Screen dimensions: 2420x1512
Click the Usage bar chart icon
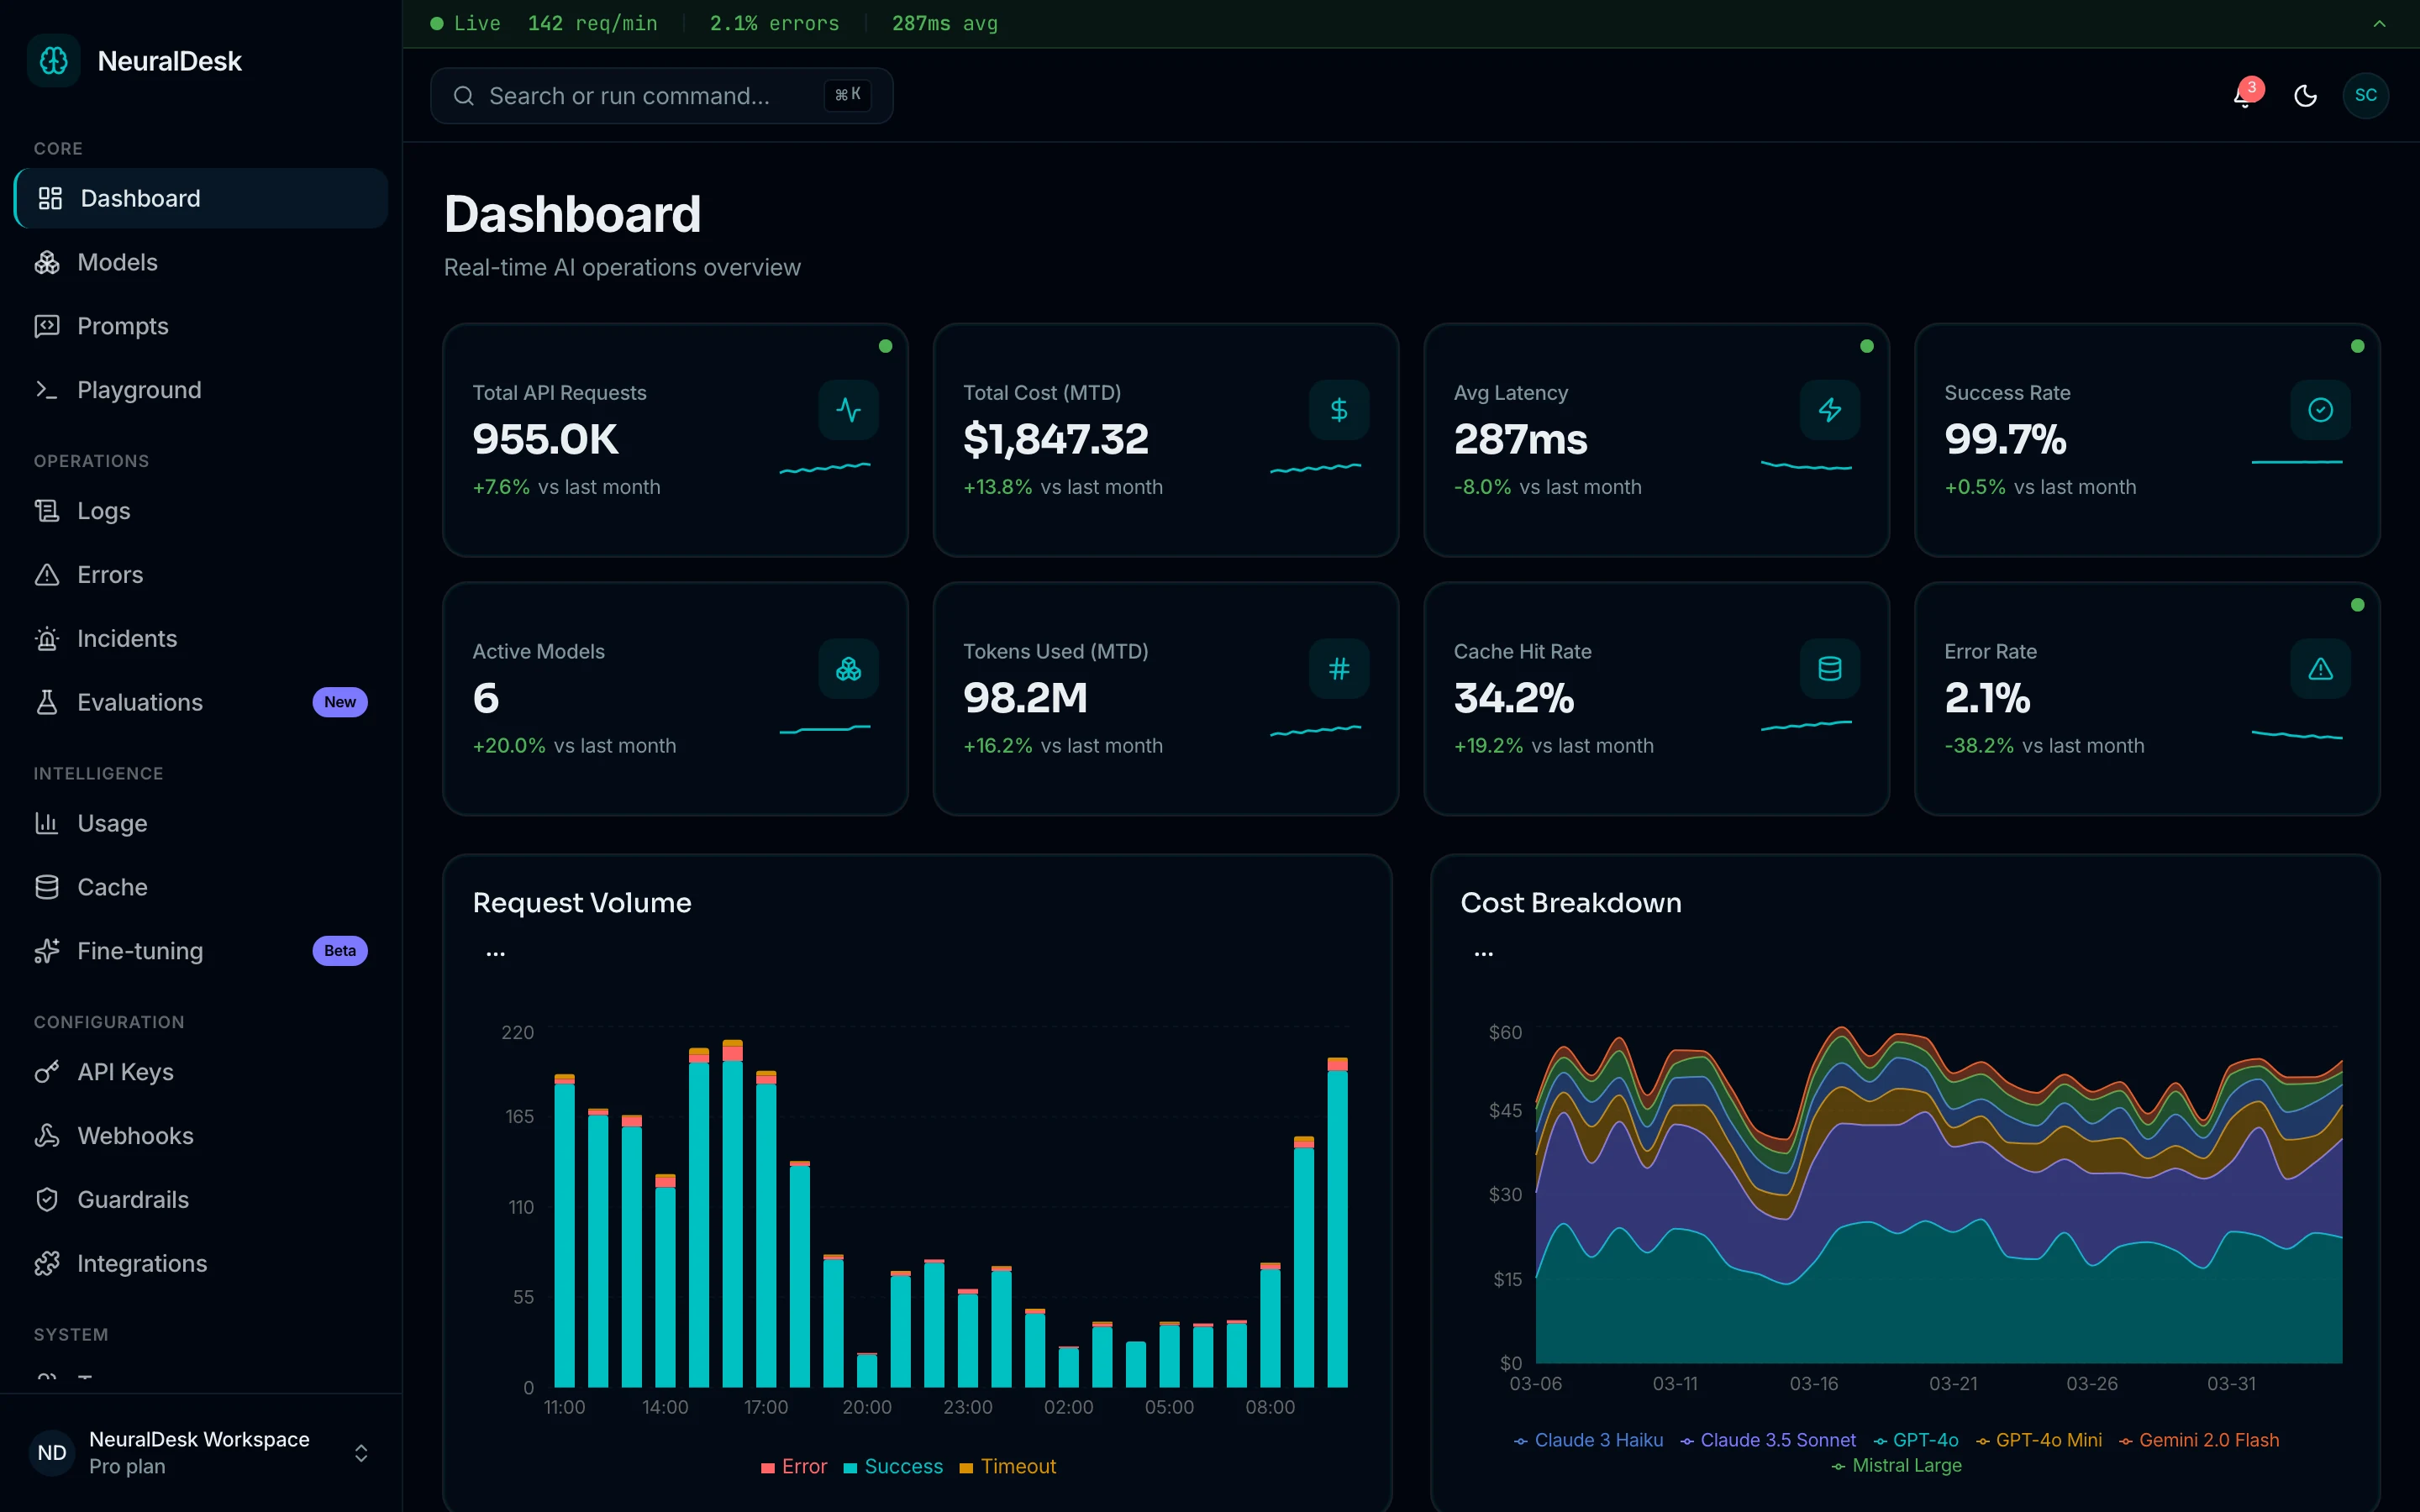(x=47, y=824)
